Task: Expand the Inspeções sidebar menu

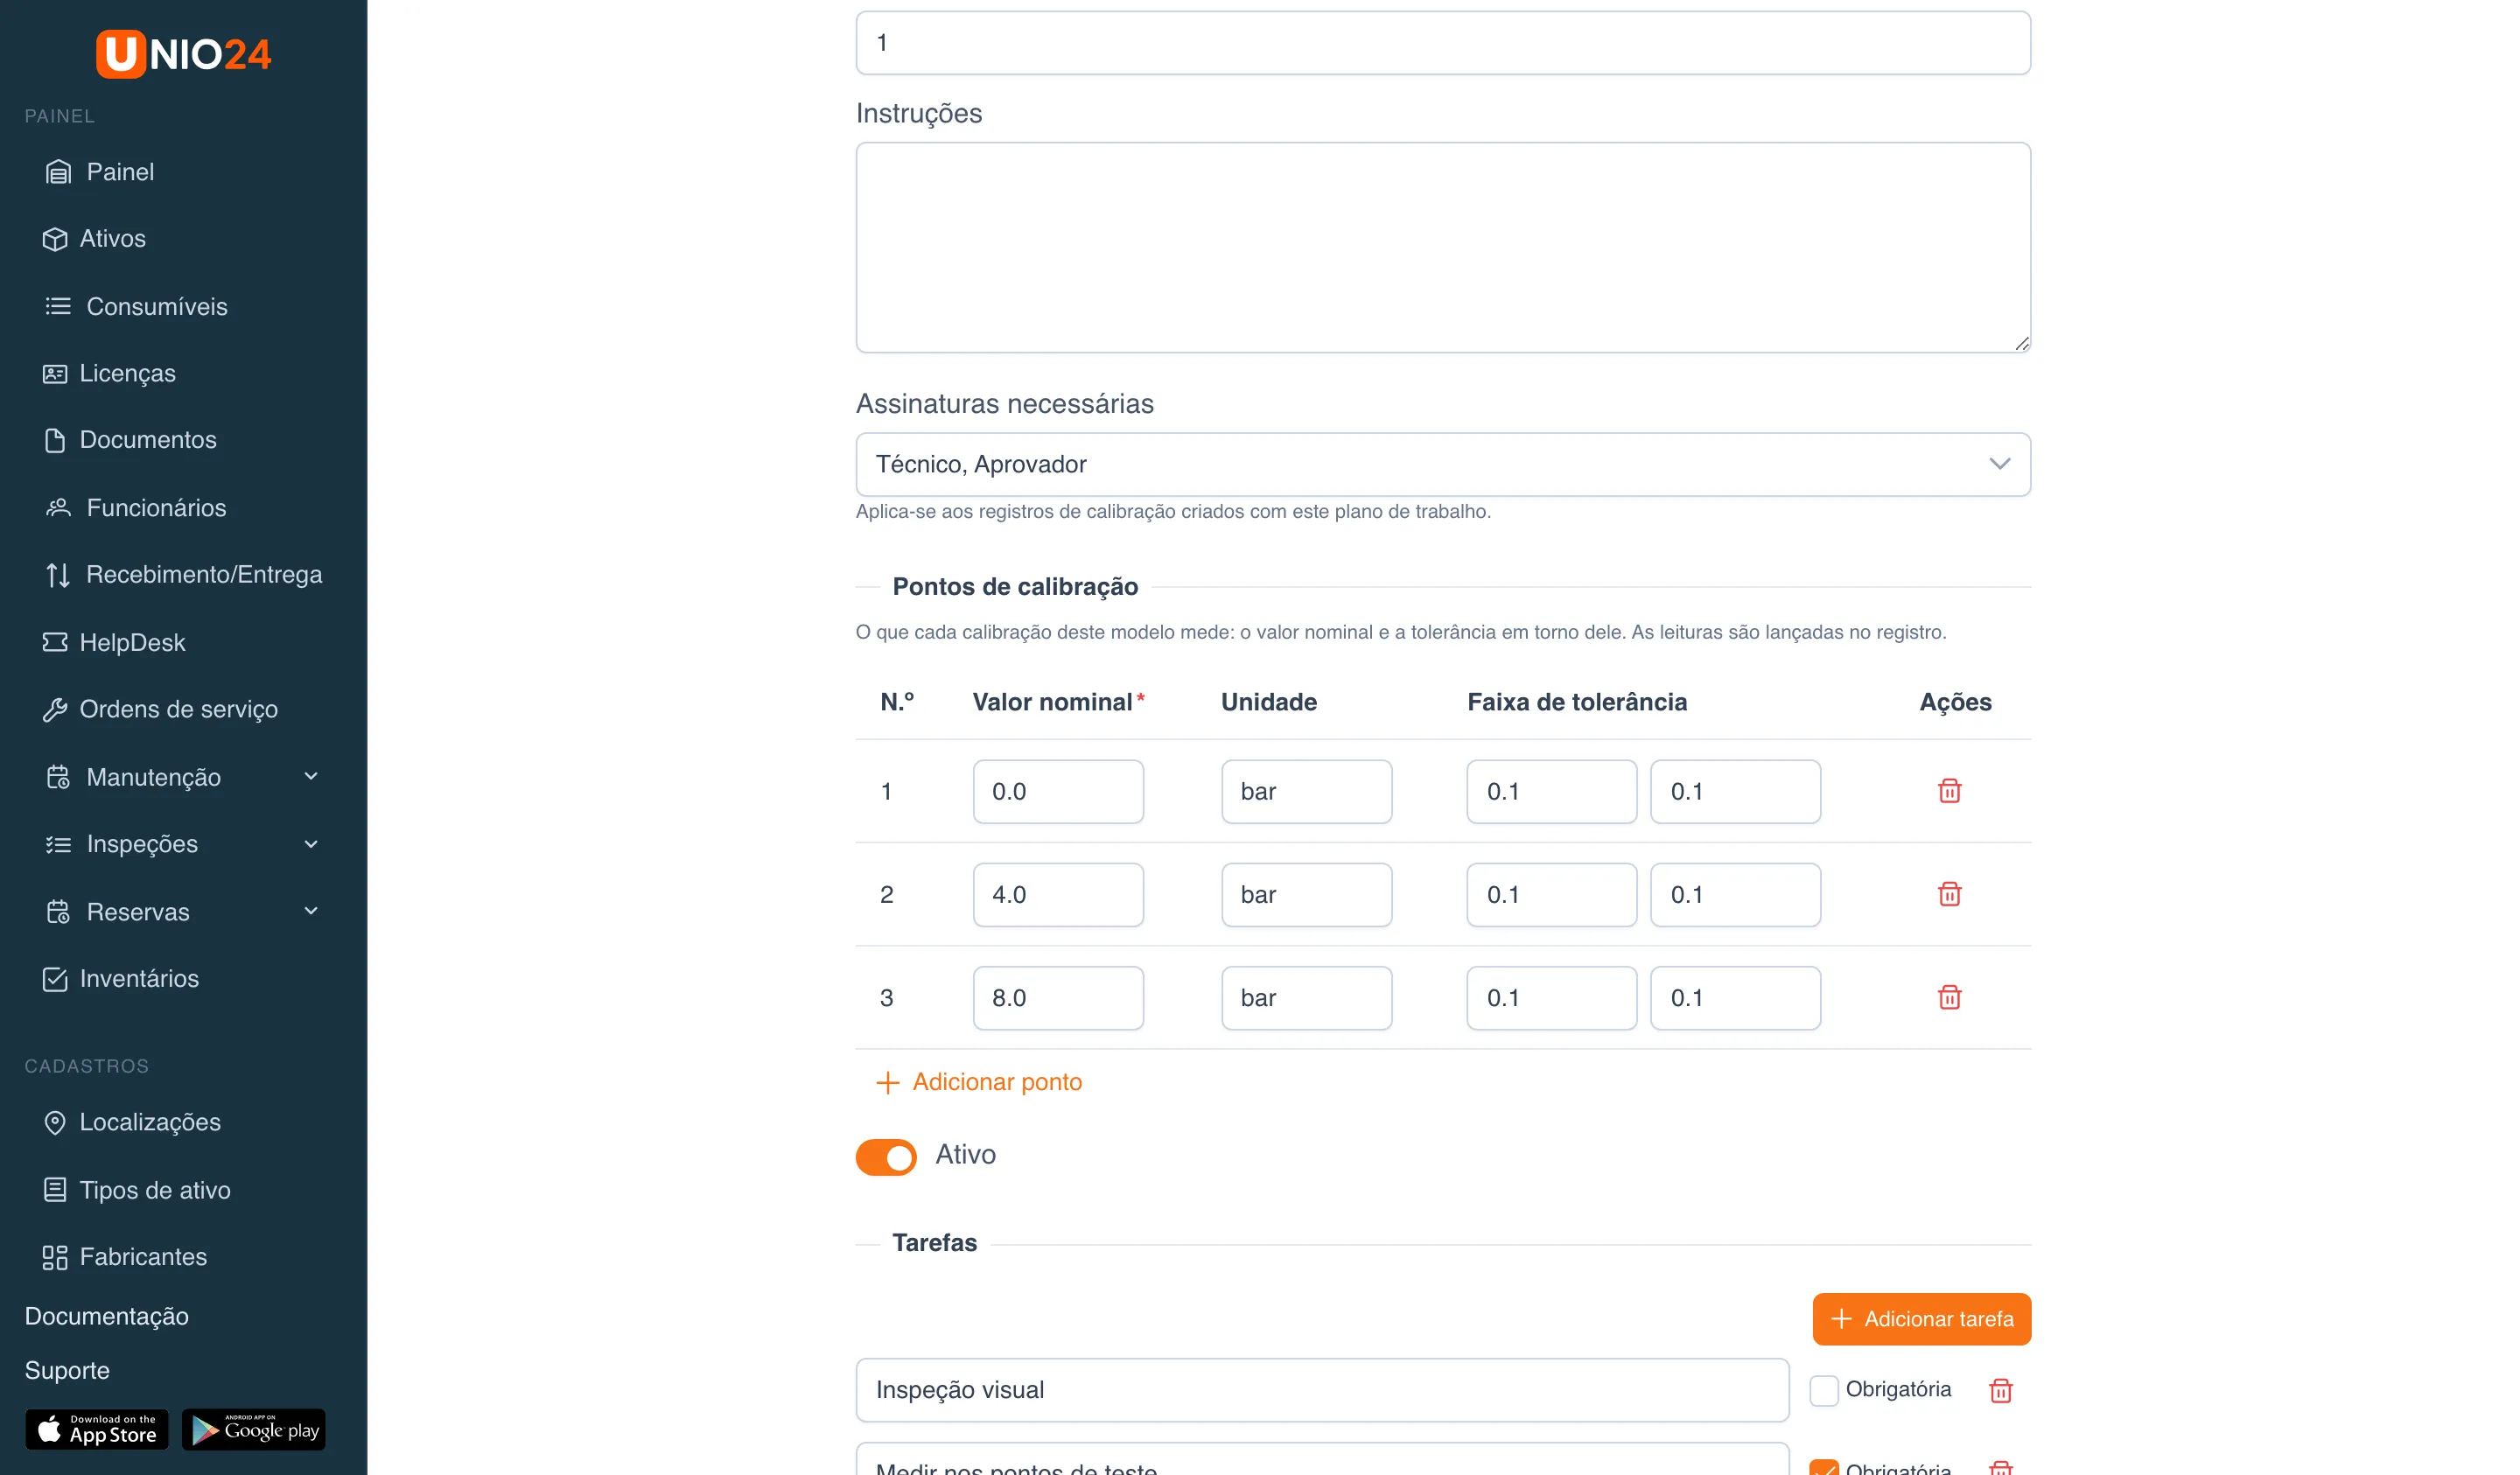Action: click(x=183, y=844)
